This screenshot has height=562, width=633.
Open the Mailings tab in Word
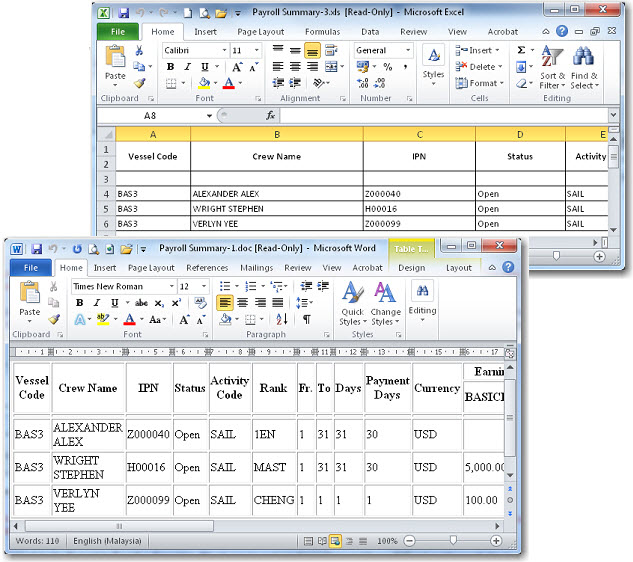tap(256, 268)
